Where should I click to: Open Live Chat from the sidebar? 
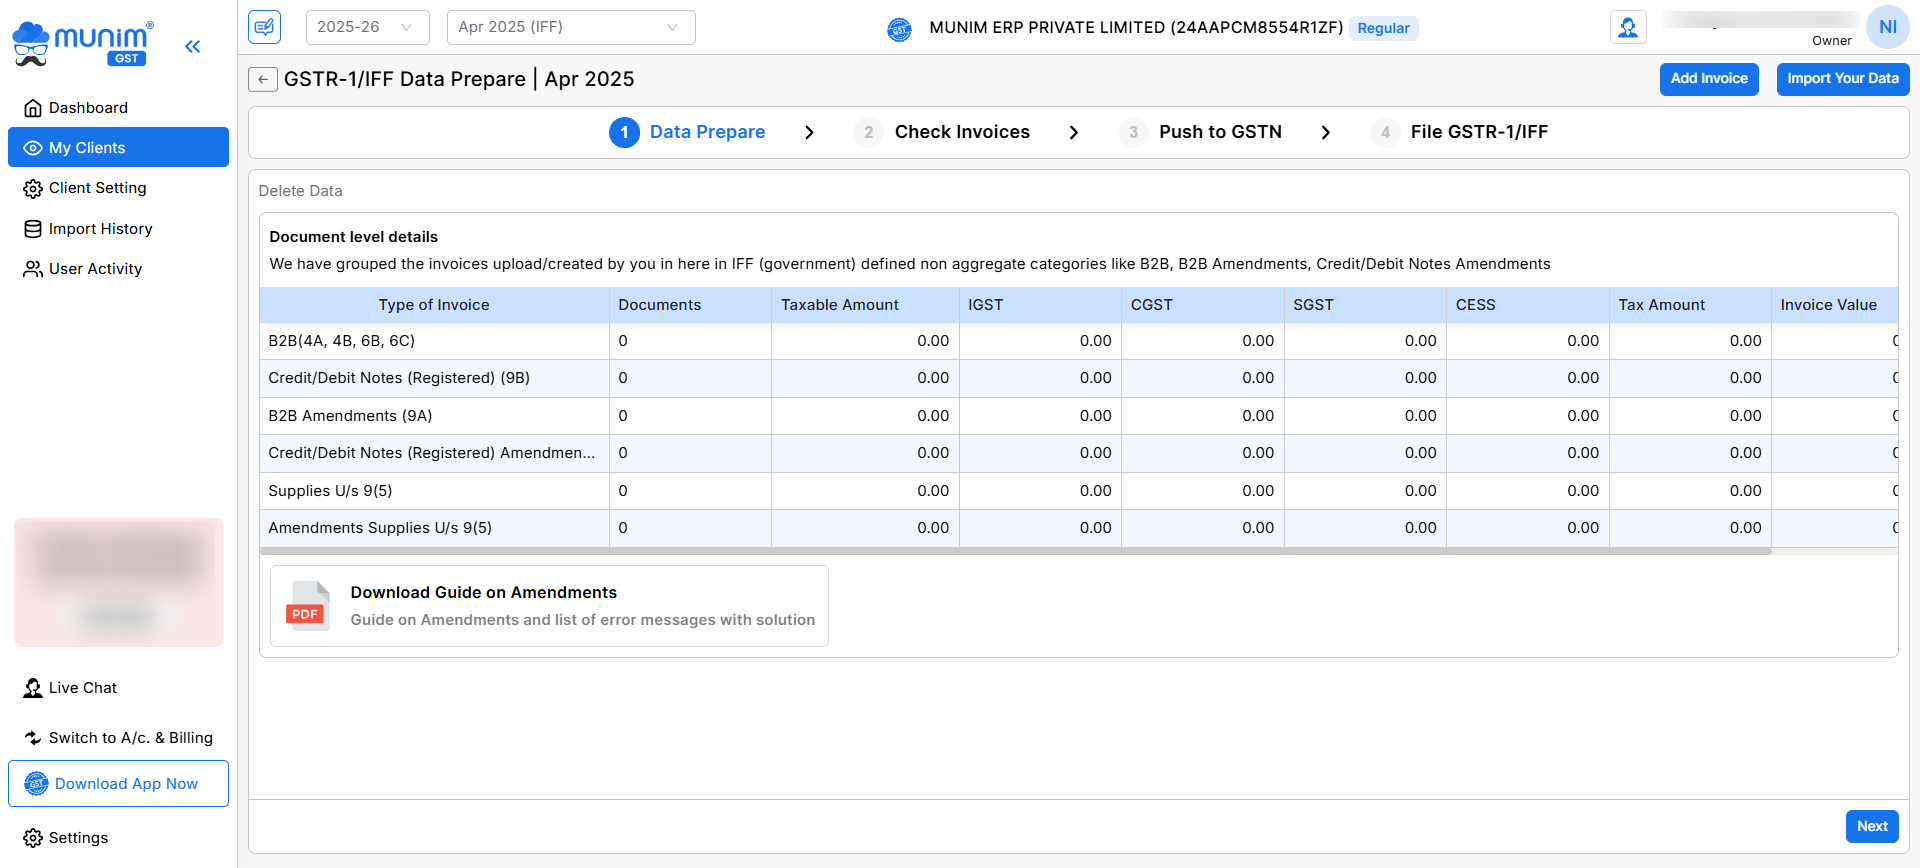pos(82,688)
